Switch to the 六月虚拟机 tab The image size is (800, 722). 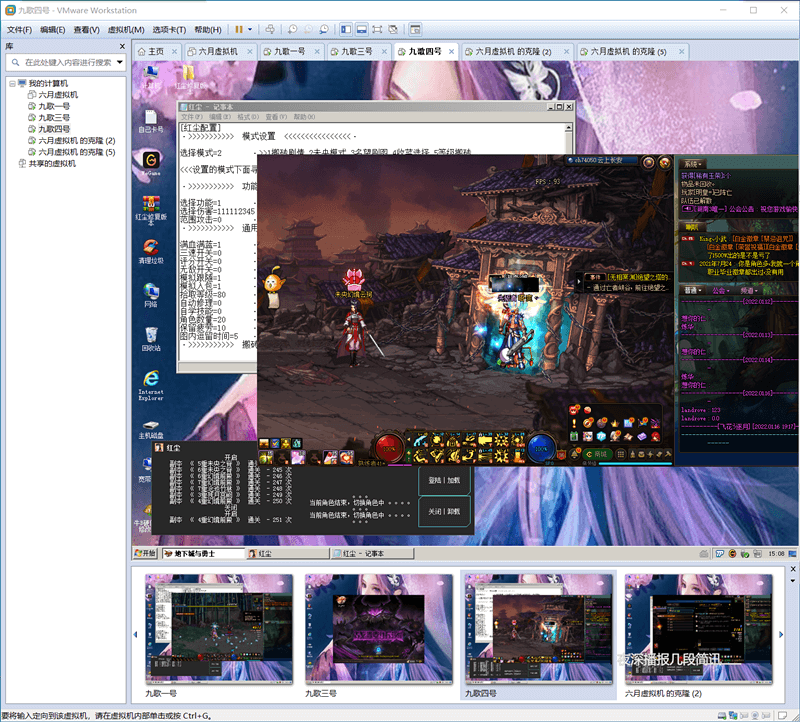pos(218,52)
